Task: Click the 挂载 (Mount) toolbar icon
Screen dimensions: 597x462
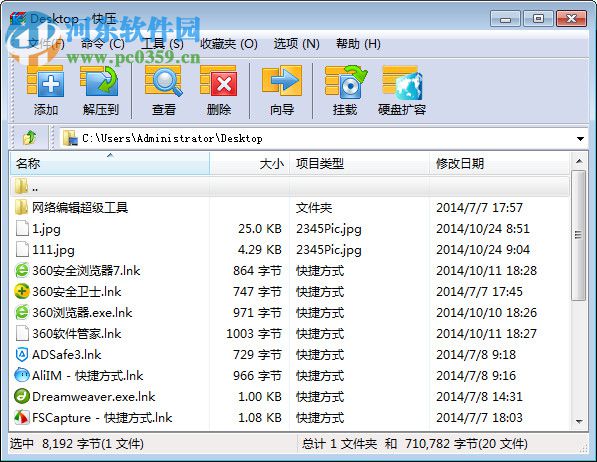Action: click(345, 81)
